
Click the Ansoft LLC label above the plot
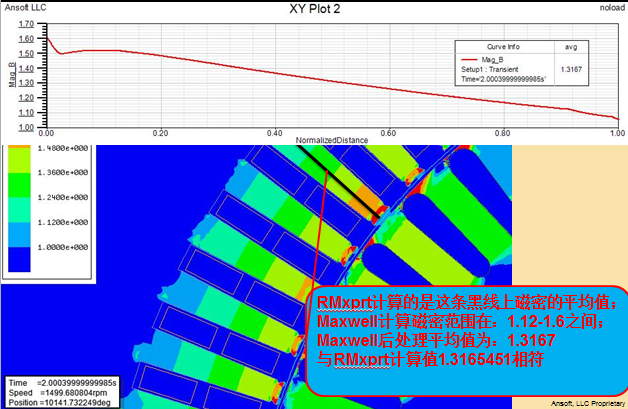click(25, 8)
